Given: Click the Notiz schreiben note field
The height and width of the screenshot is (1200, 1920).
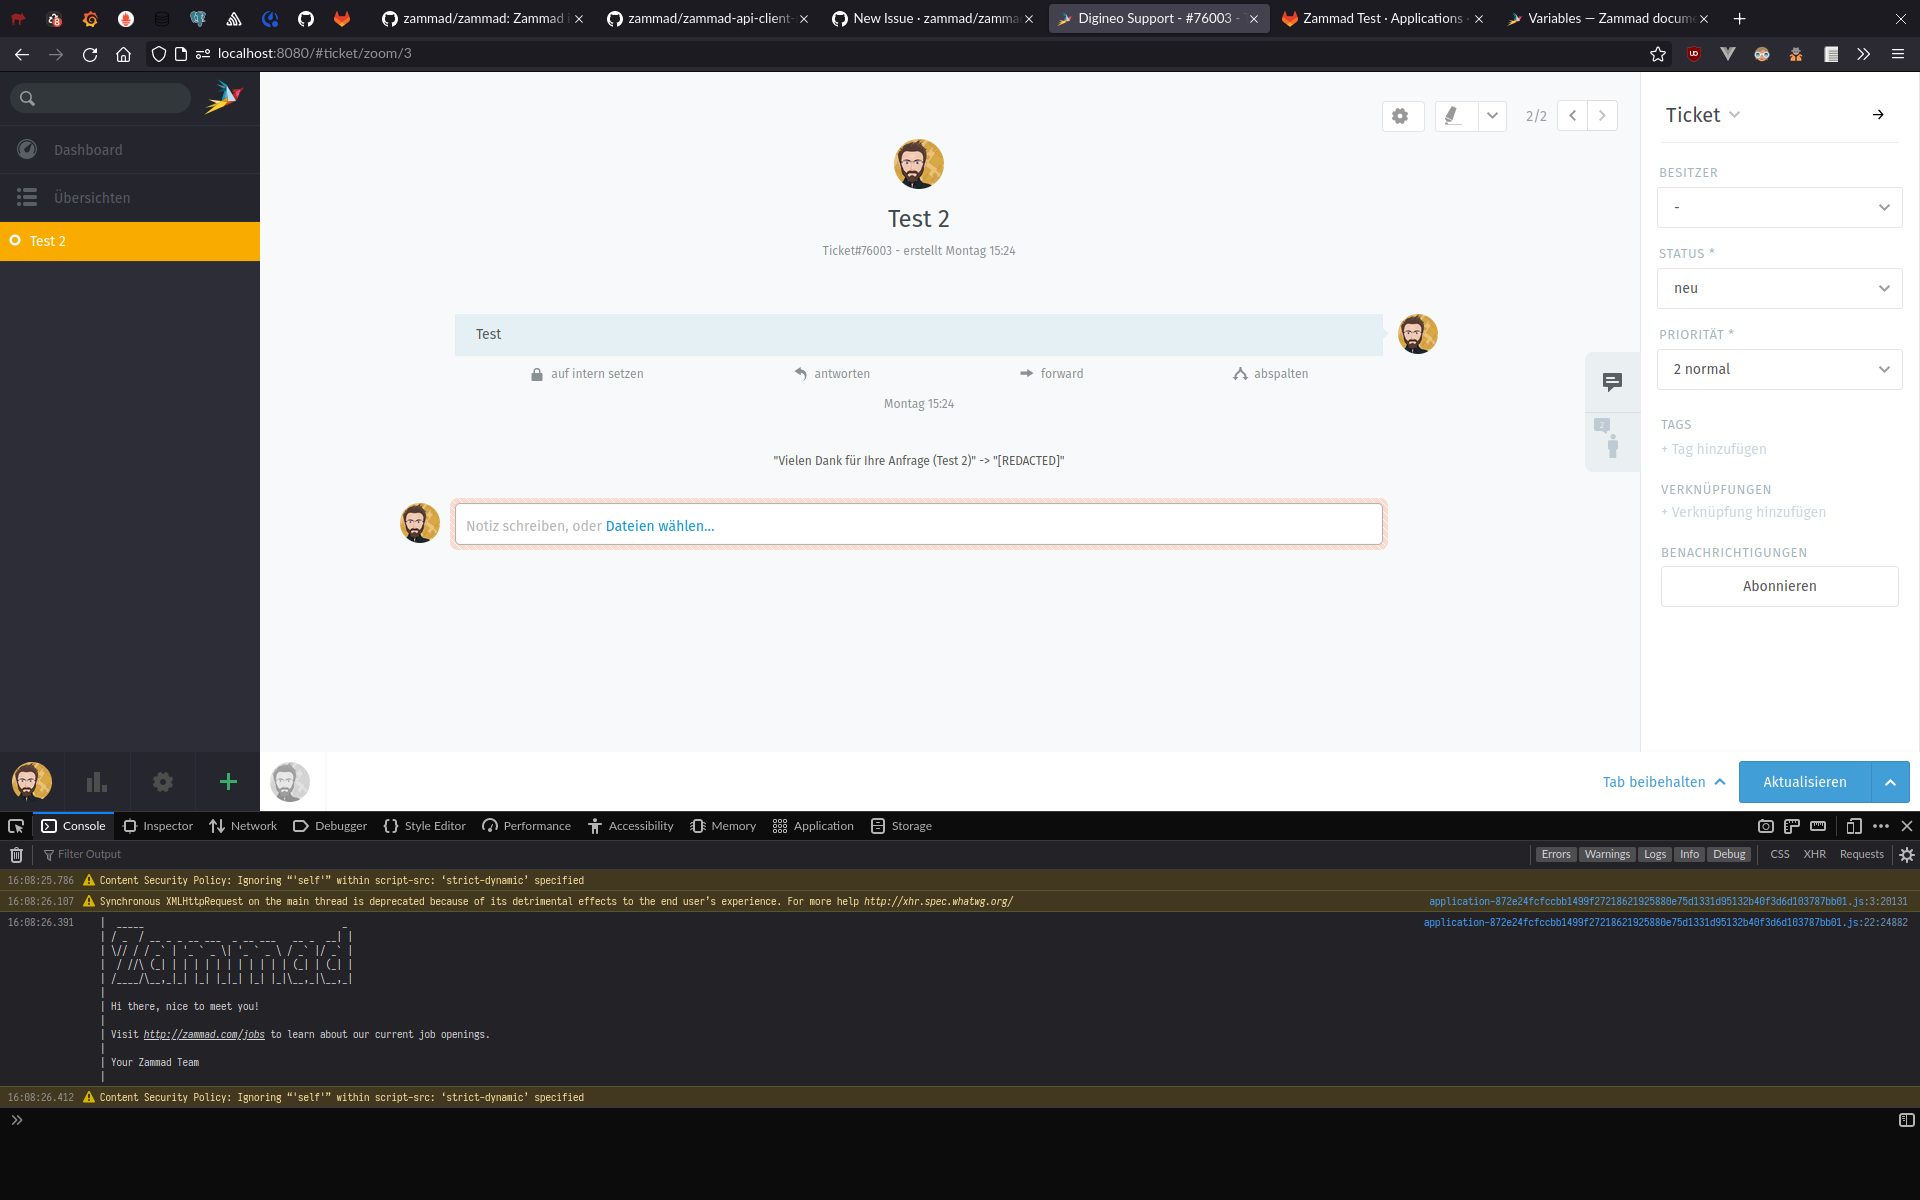Looking at the screenshot, I should coord(918,524).
